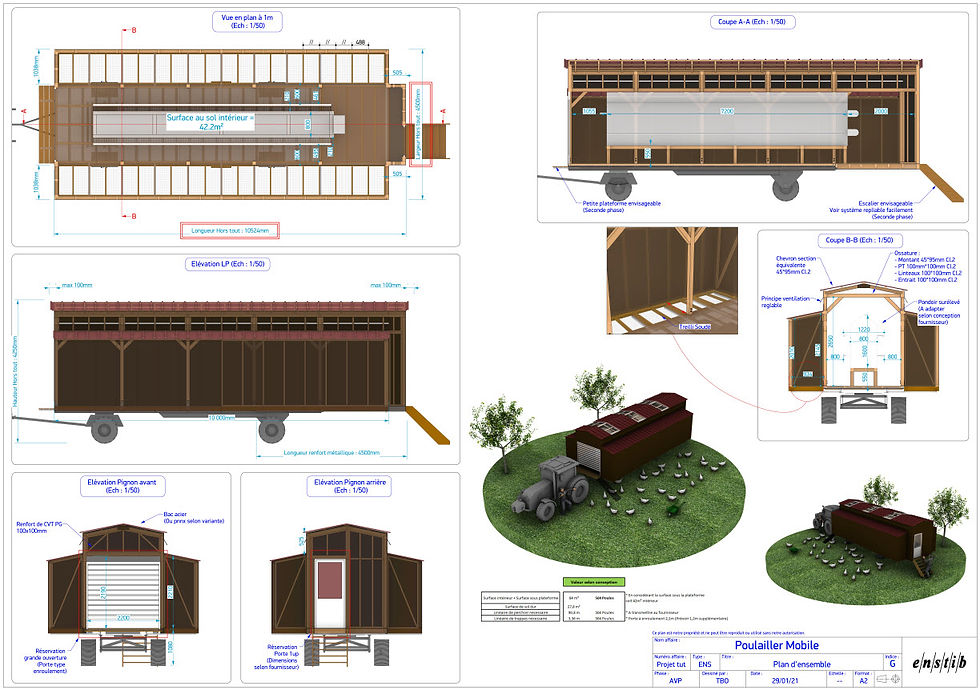The height and width of the screenshot is (689, 980).
Task: Click the '10 000mm' dimension in Elévation LP
Action: (x=221, y=418)
